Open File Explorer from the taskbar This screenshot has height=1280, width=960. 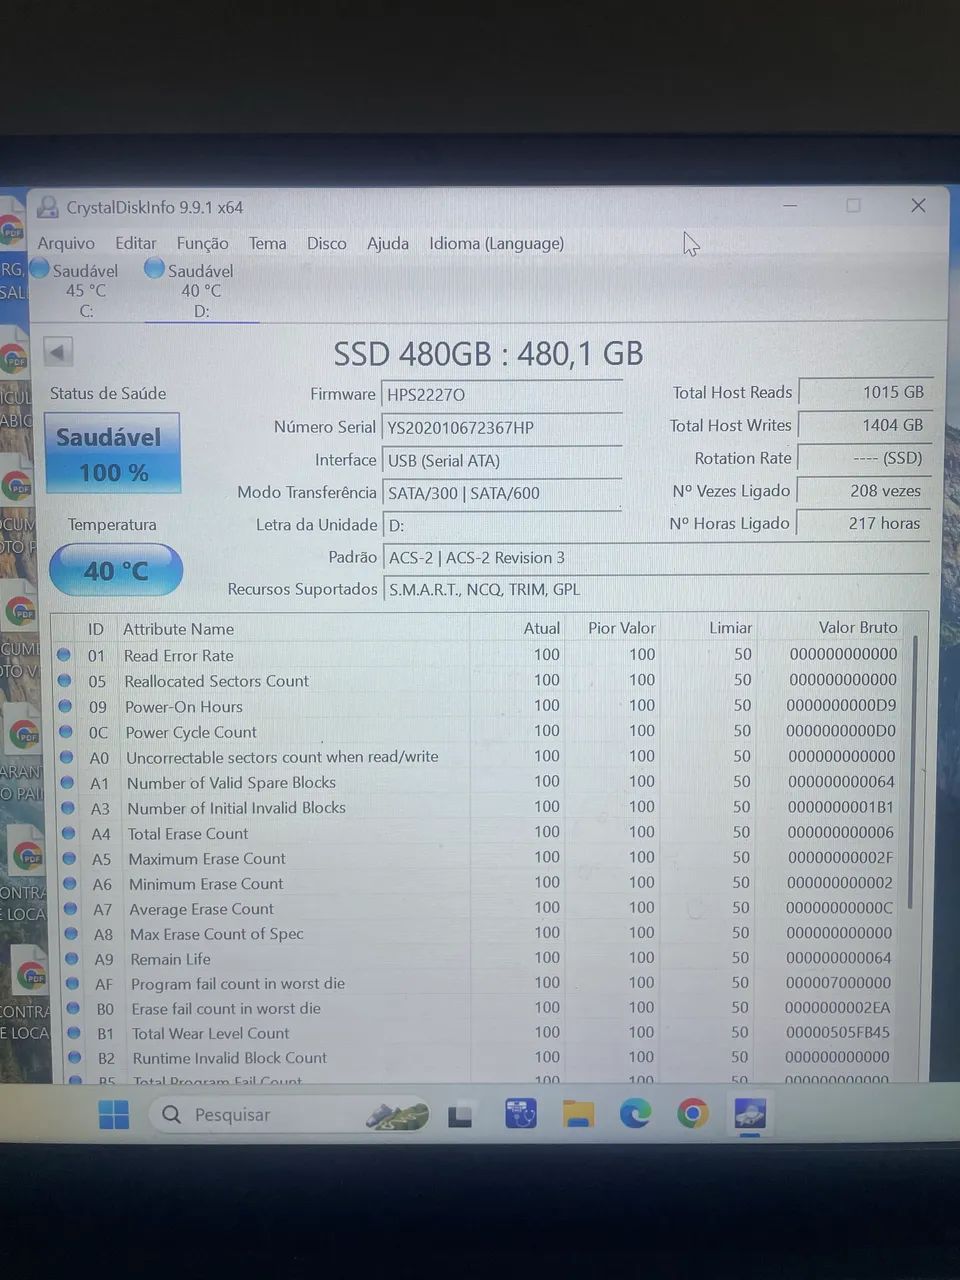point(578,1114)
